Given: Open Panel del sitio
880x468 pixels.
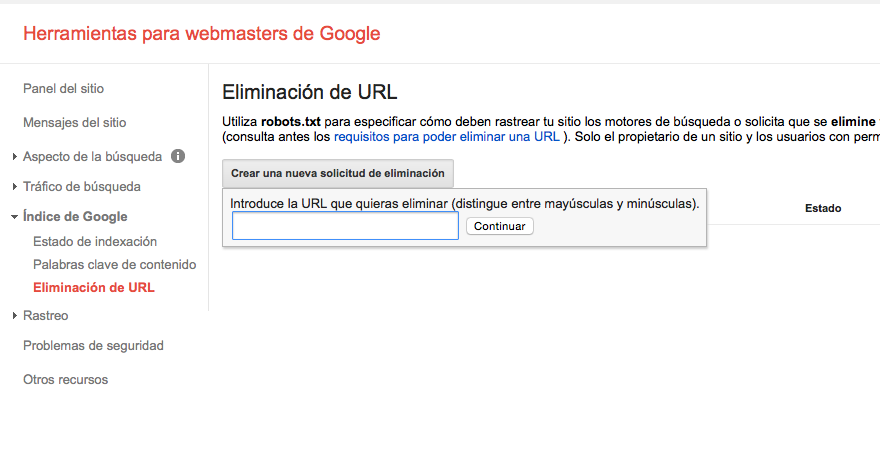Looking at the screenshot, I should pos(63,89).
